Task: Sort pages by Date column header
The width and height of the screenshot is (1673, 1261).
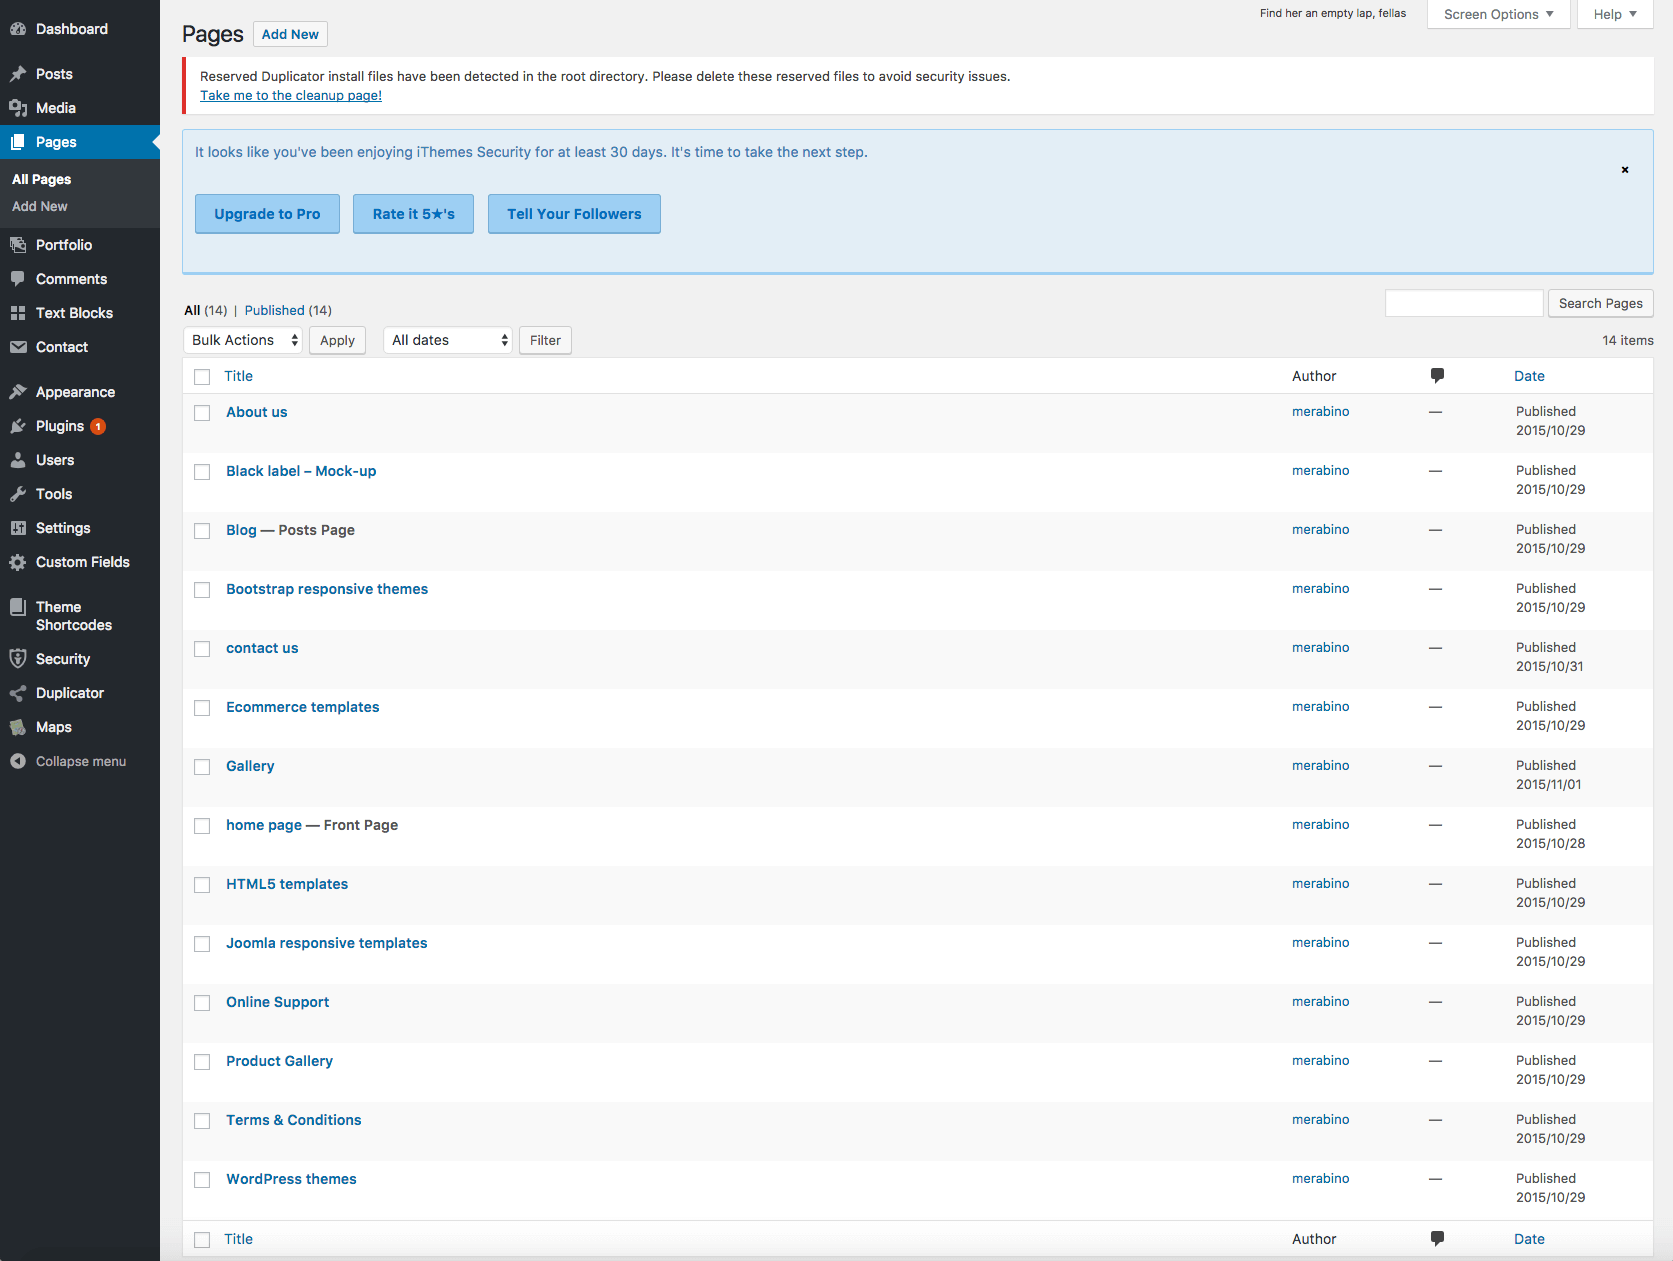Action: tap(1529, 376)
